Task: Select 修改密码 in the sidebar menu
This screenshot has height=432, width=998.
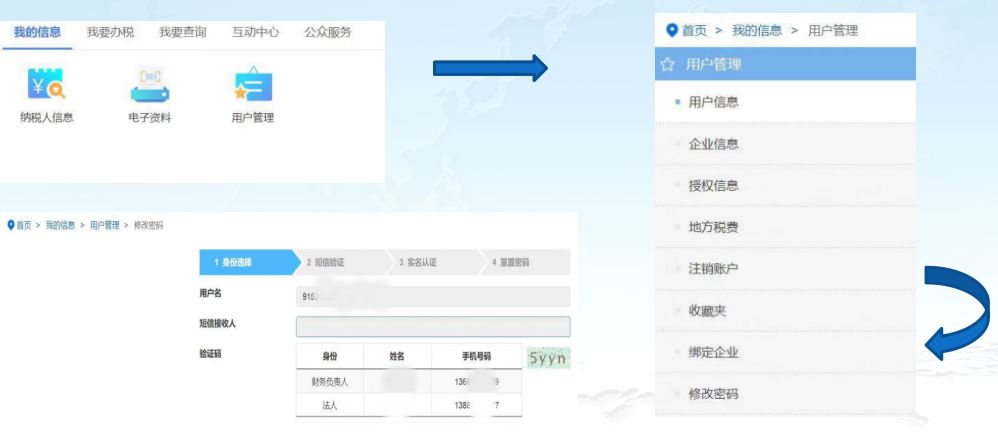Action: click(785, 394)
